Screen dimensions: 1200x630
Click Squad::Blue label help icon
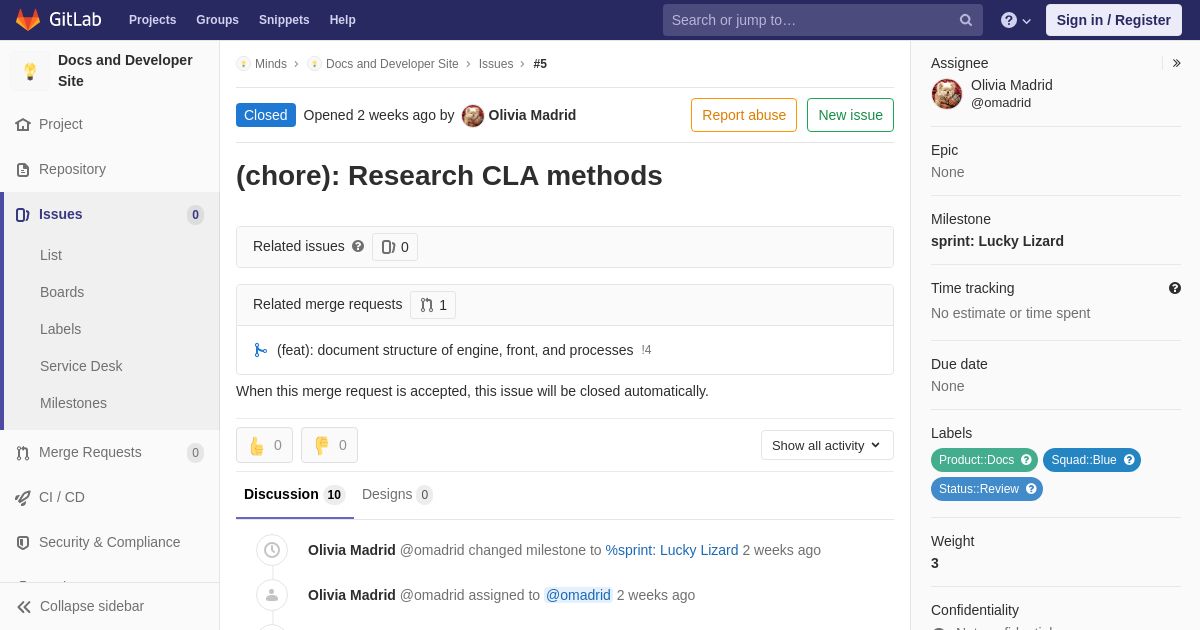click(x=1129, y=460)
